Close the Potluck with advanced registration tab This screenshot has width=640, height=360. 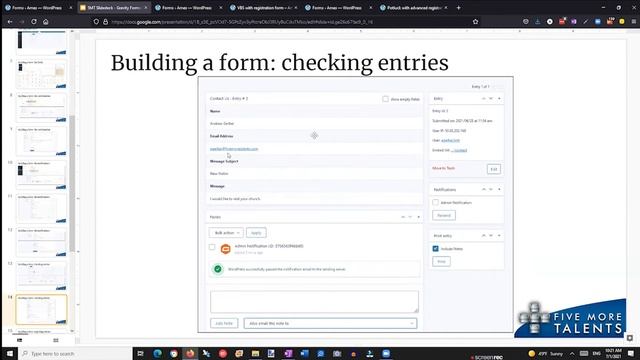pyautogui.click(x=446, y=7)
